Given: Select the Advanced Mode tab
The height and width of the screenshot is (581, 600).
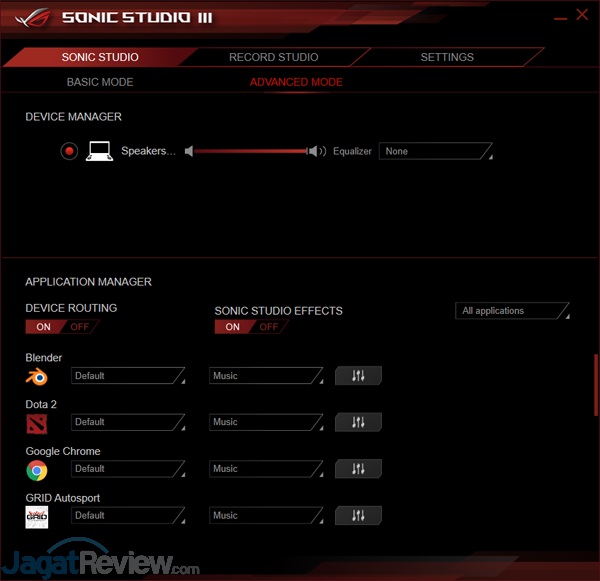Looking at the screenshot, I should [x=296, y=82].
